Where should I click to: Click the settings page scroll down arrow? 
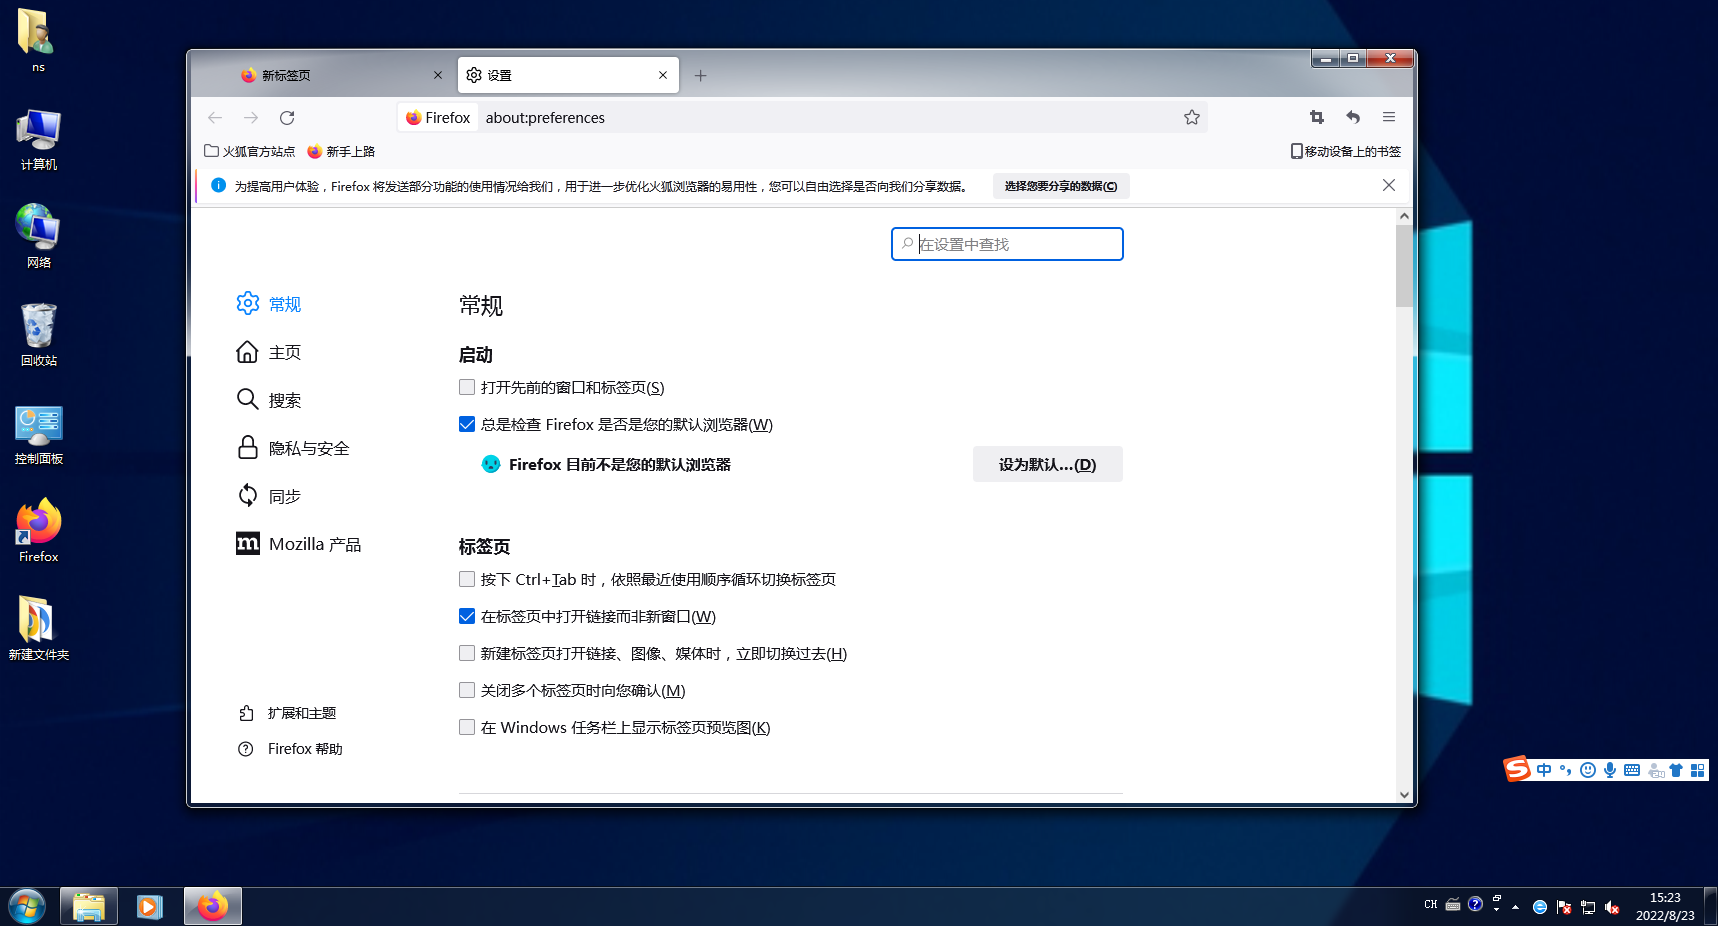point(1404,795)
